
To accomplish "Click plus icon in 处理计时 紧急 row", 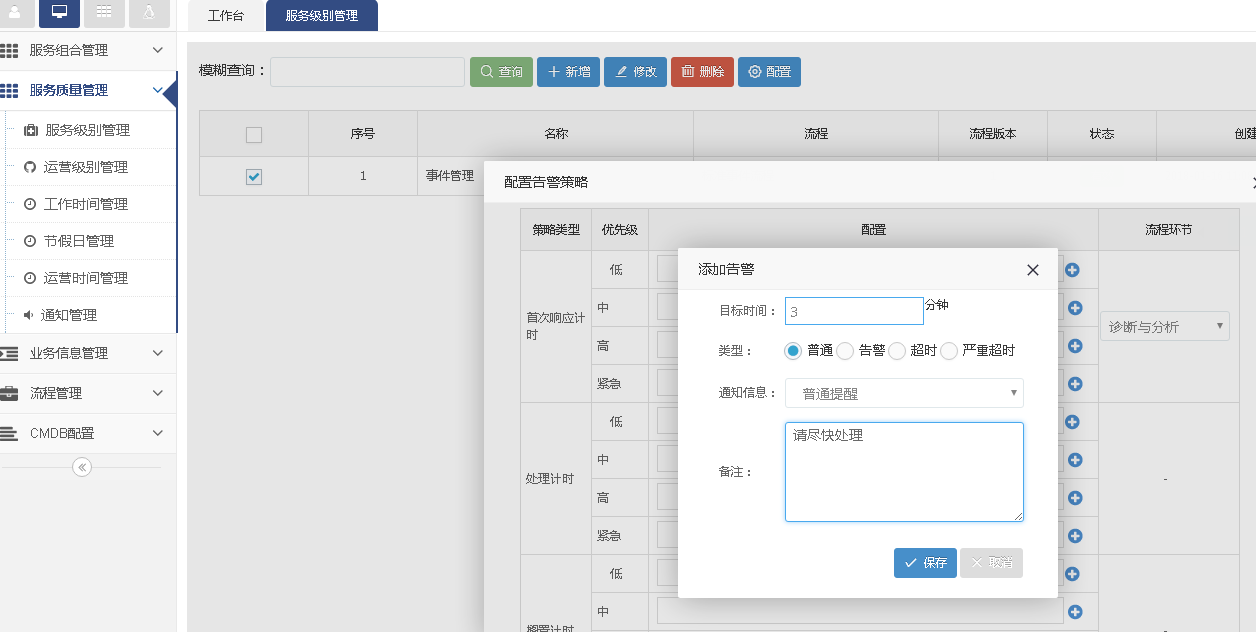I will pos(1075,536).
